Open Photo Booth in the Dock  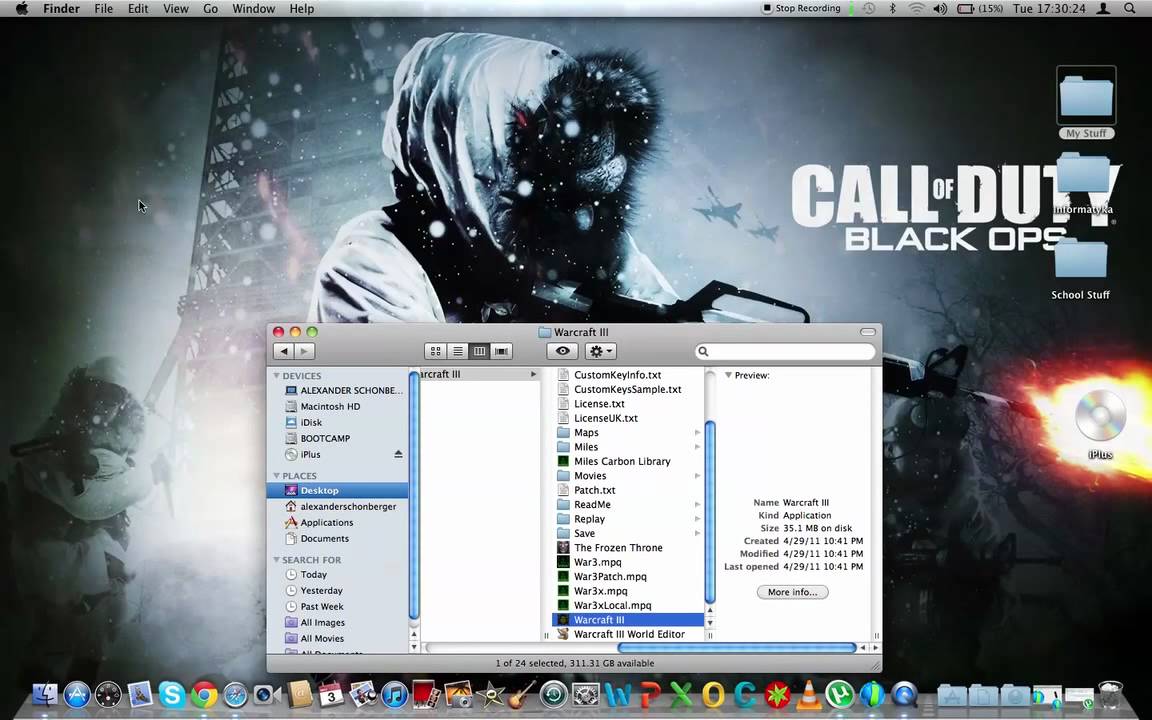pyautogui.click(x=426, y=694)
